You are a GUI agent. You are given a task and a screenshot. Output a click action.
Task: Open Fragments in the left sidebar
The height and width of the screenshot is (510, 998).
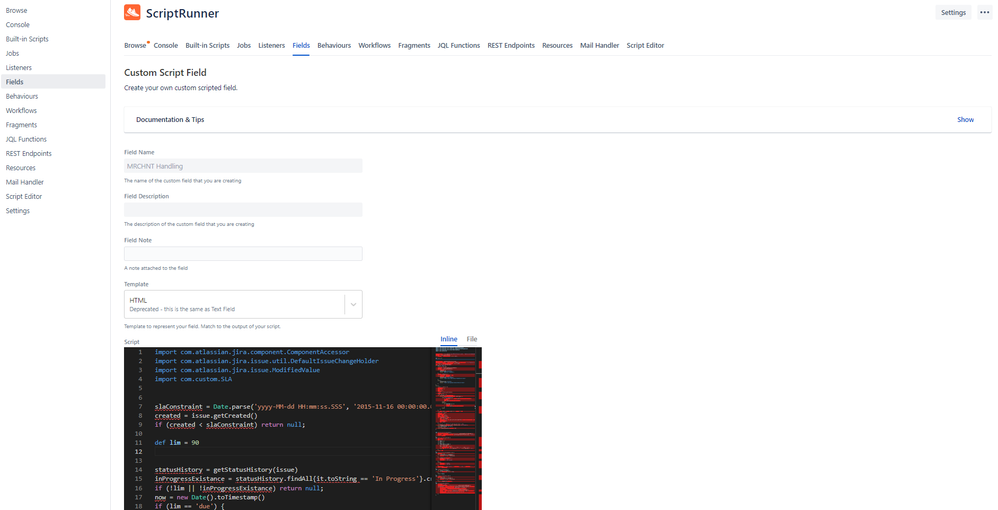tap(22, 125)
